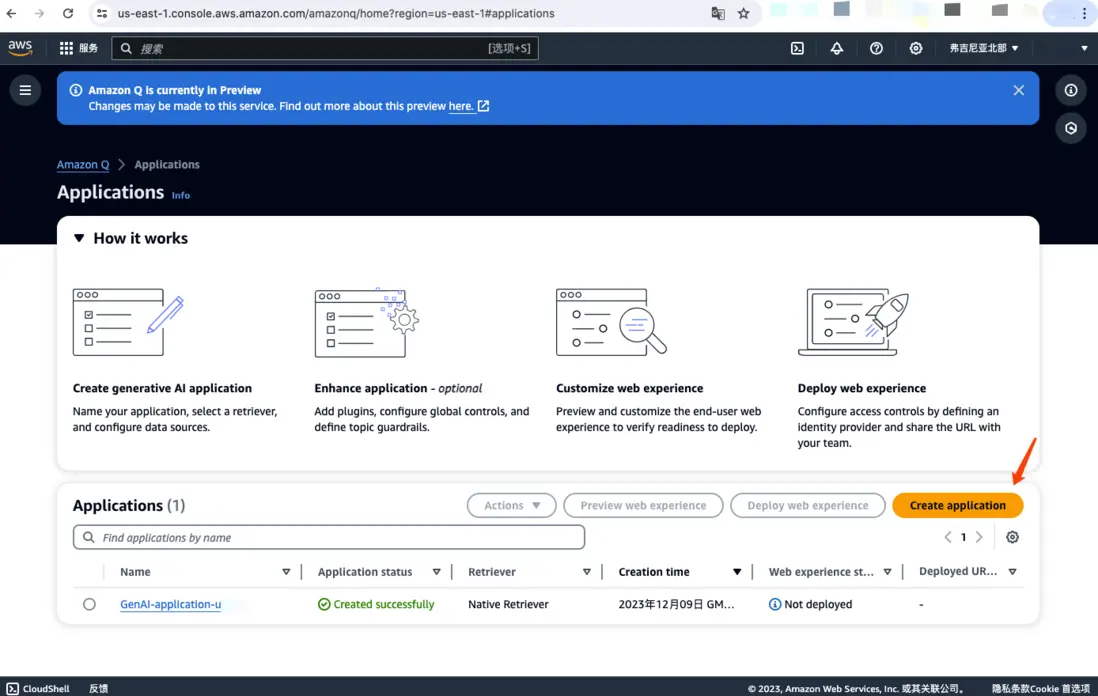Launch CloudShell from the top bar
This screenshot has height=696, width=1098.
pos(798,48)
